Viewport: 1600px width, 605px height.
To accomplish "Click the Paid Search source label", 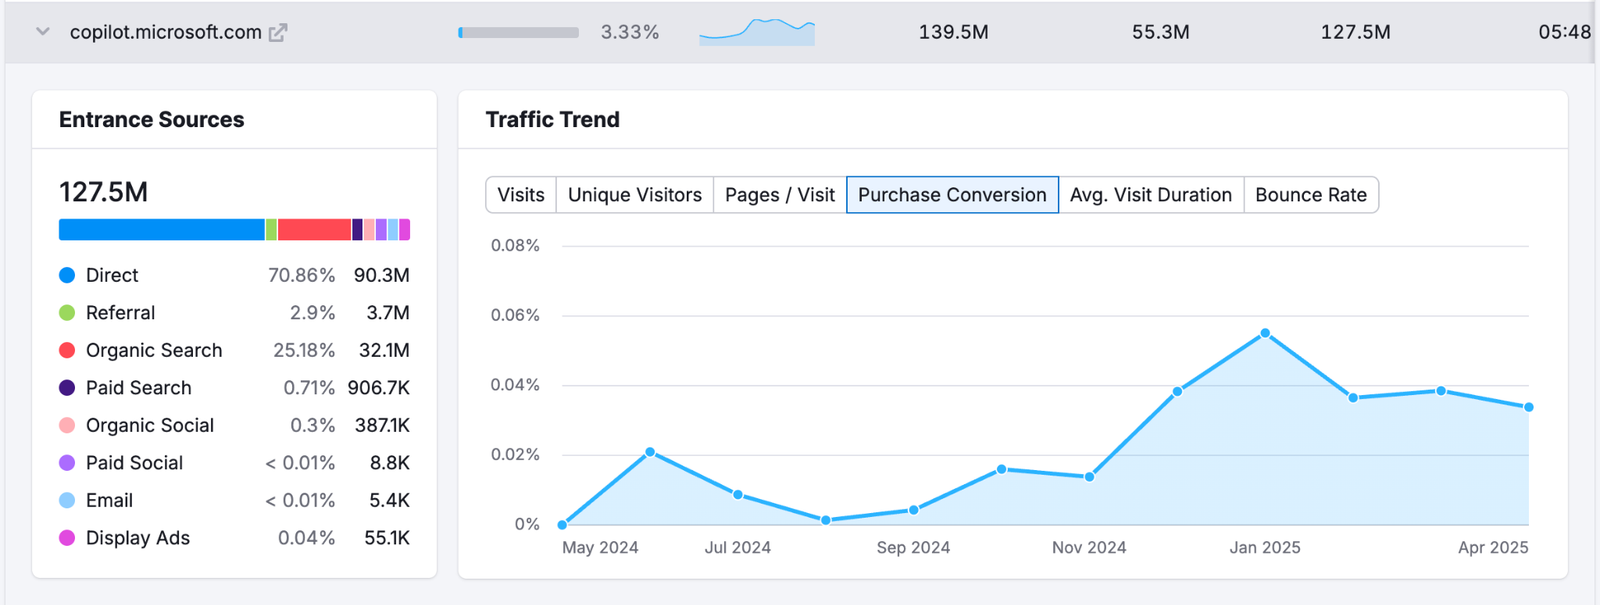I will point(138,388).
